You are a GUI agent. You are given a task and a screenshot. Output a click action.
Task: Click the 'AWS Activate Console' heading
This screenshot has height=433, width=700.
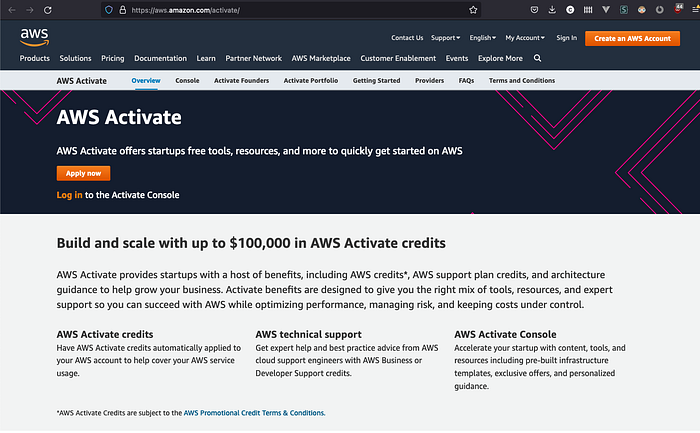[x=505, y=334]
